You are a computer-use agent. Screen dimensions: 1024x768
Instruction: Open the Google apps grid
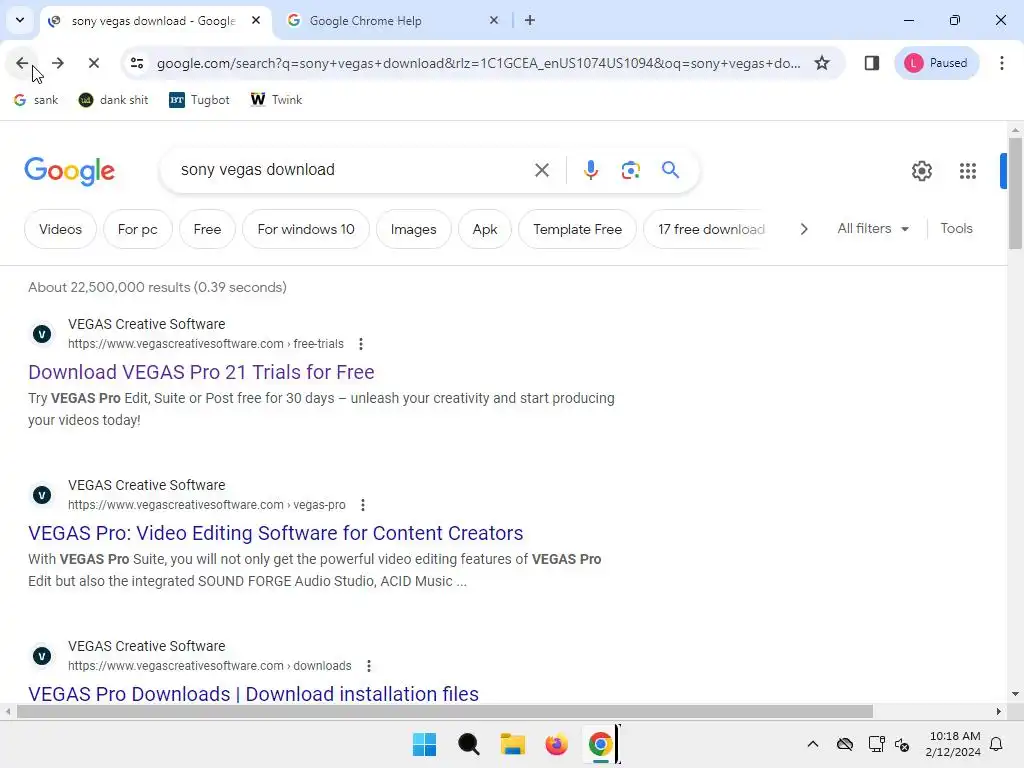(968, 171)
